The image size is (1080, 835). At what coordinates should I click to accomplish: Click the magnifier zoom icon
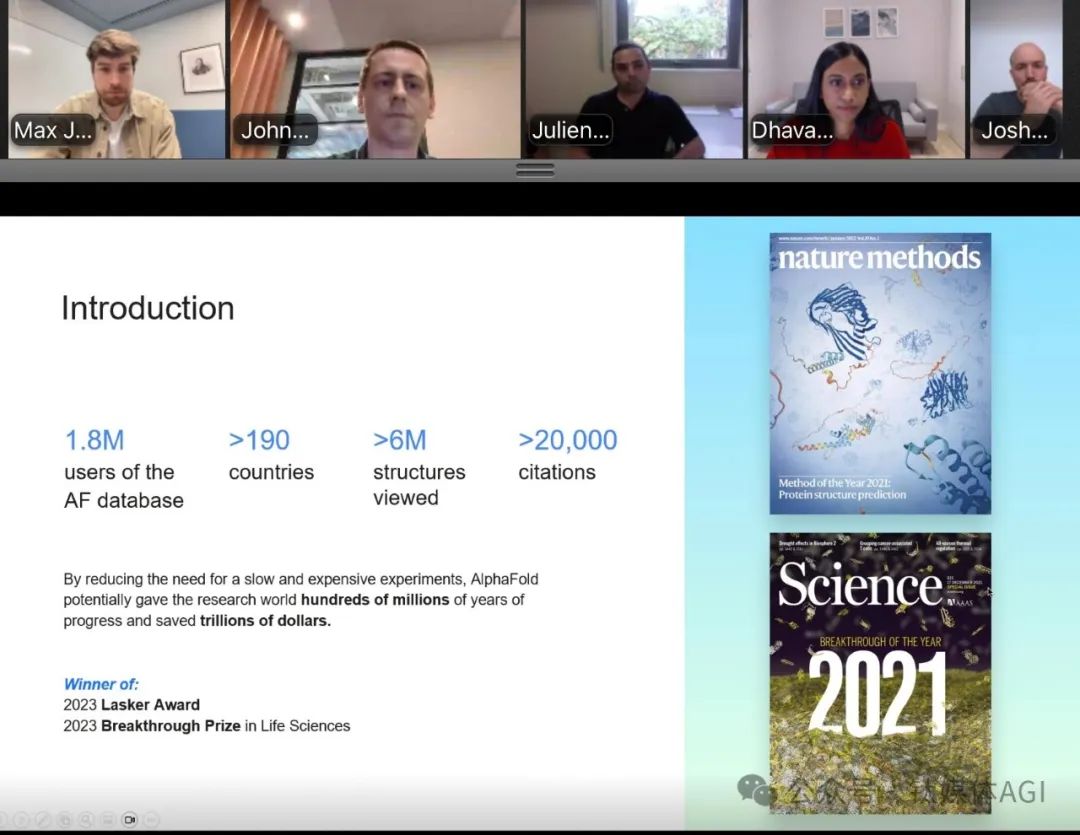coord(86,820)
